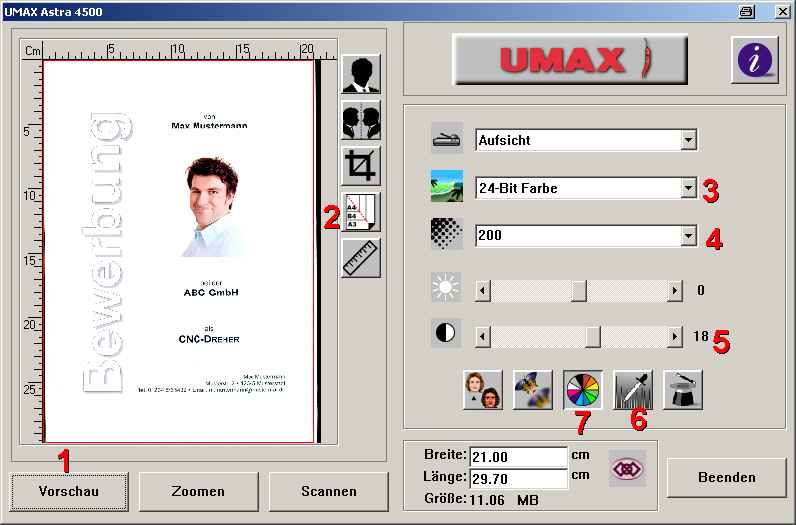Select the crop frame tool
This screenshot has height=525, width=796.
point(361,166)
